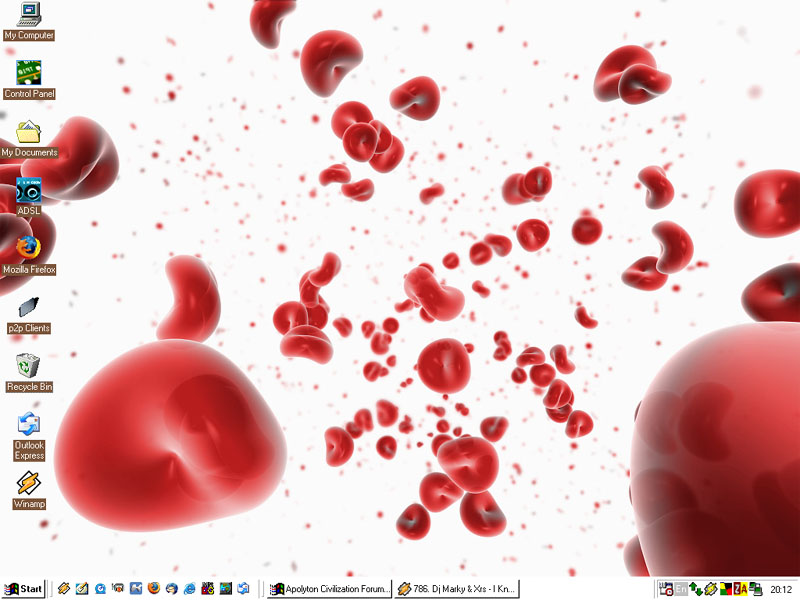The width and height of the screenshot is (800, 600).
Task: Click the Start button
Action: point(24,589)
